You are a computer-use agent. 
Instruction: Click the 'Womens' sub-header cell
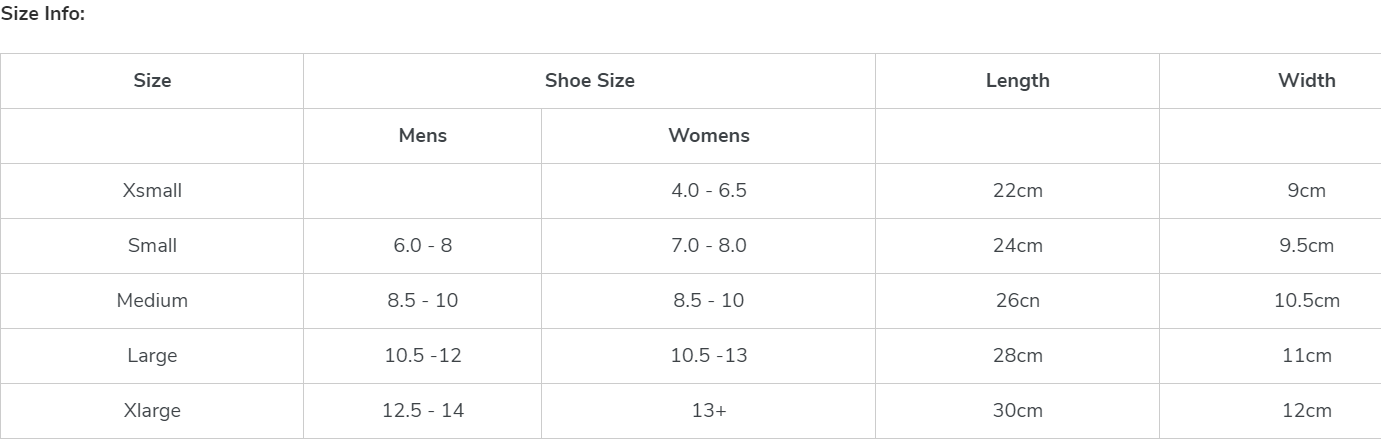pyautogui.click(x=708, y=136)
